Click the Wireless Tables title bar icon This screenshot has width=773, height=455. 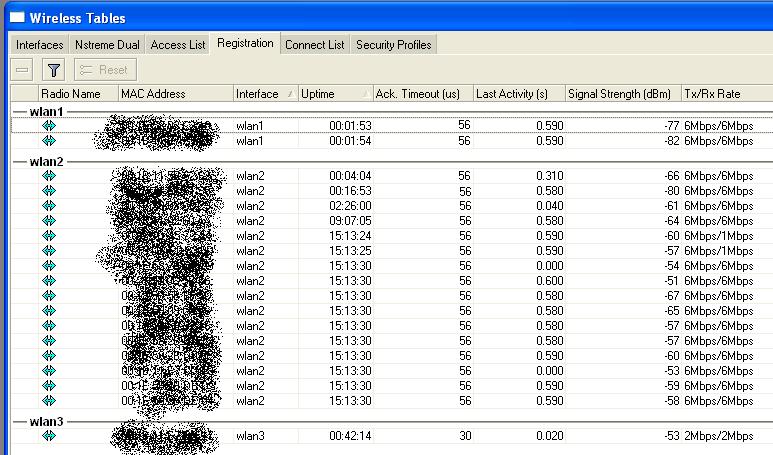point(17,18)
